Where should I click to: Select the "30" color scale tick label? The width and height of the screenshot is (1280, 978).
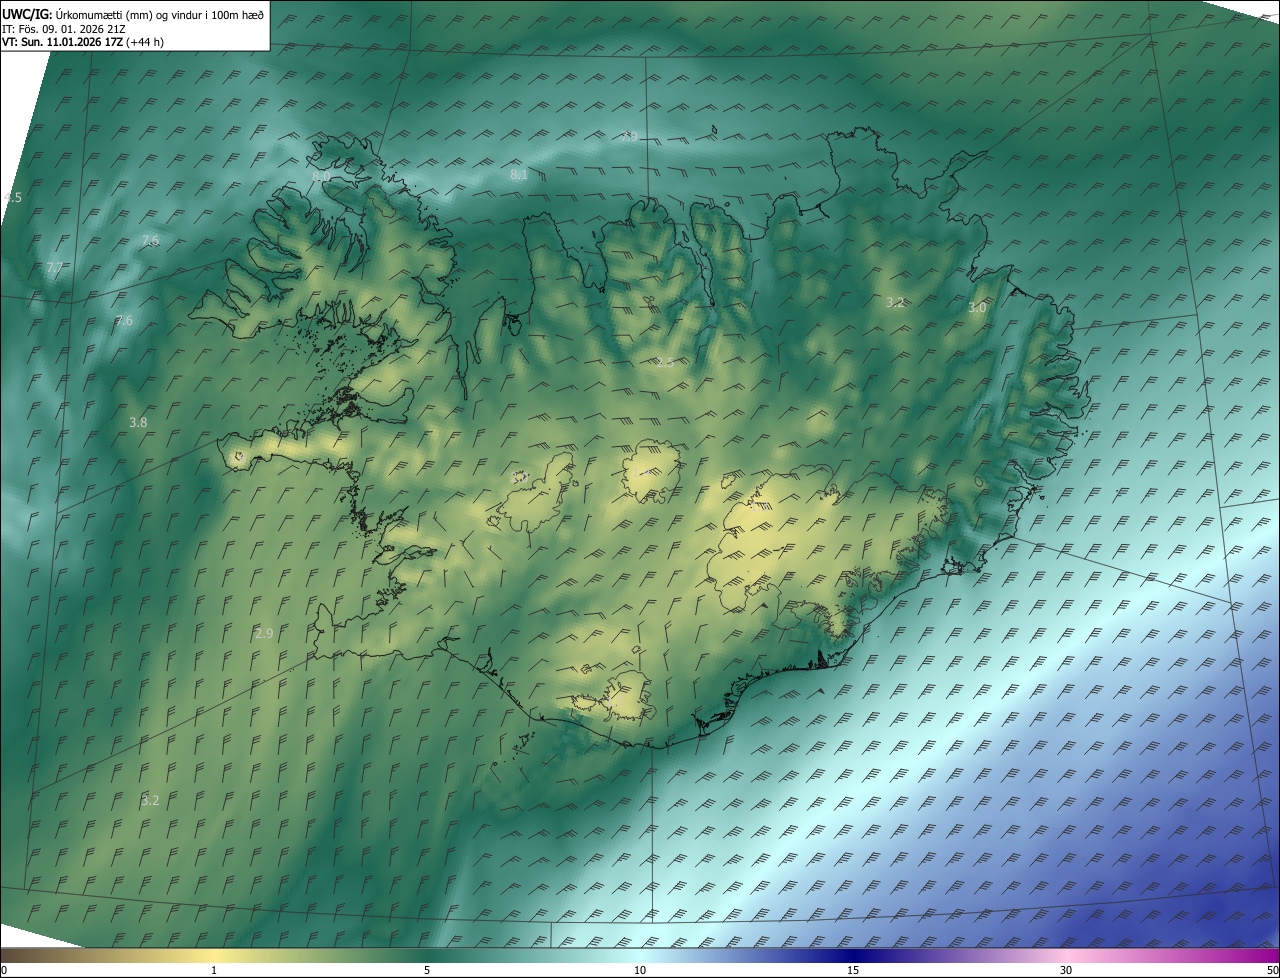pos(1066,970)
